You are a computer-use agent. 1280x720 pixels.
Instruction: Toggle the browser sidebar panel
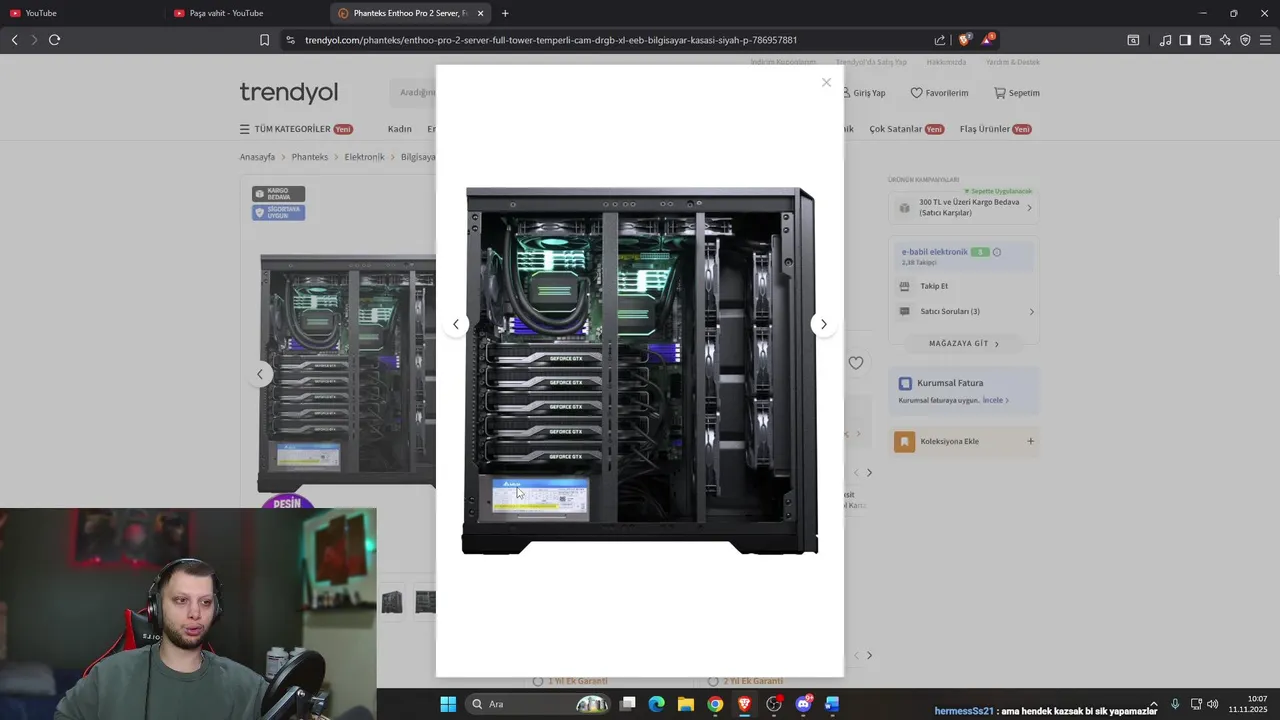(1185, 40)
